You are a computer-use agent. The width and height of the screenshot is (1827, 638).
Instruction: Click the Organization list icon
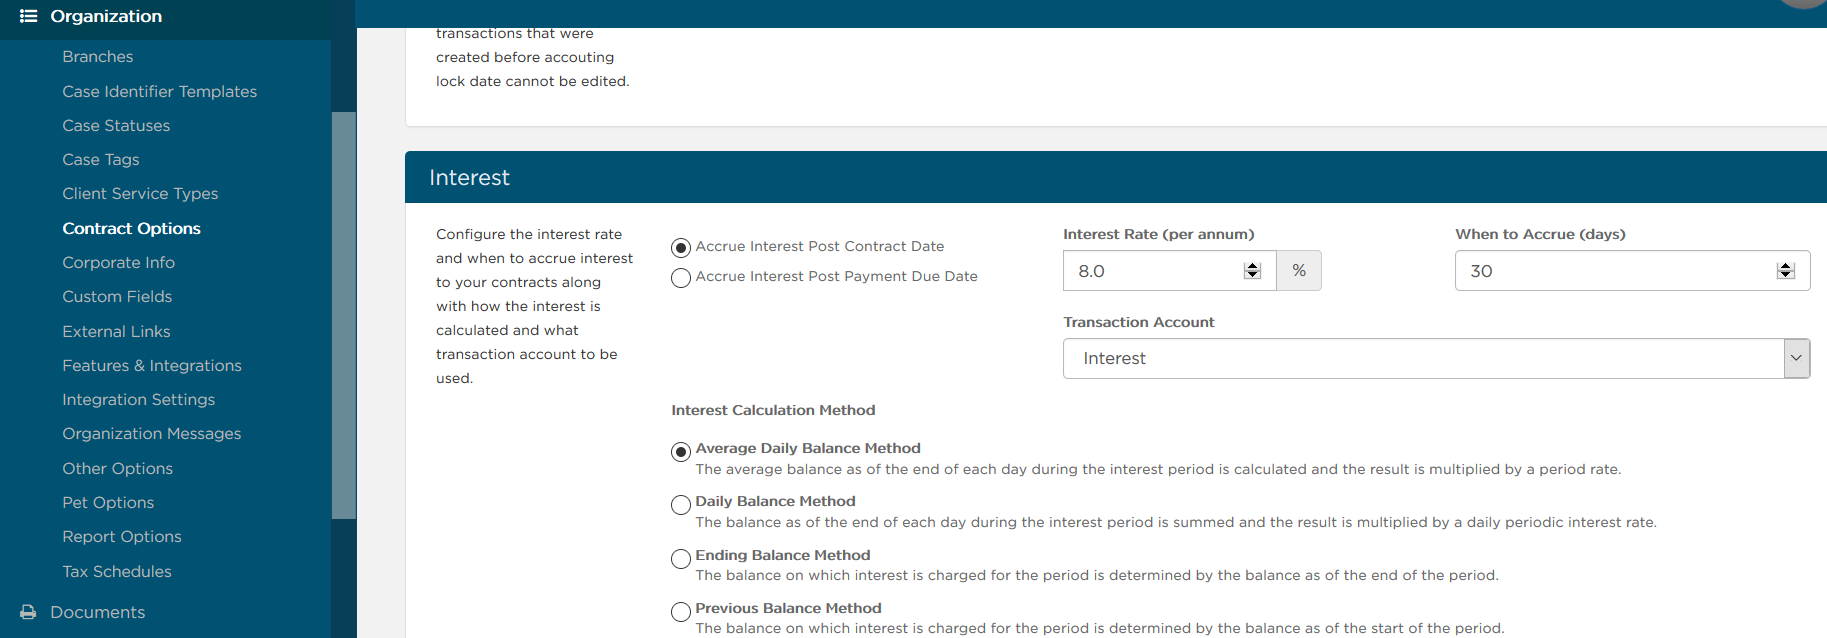pyautogui.click(x=28, y=16)
